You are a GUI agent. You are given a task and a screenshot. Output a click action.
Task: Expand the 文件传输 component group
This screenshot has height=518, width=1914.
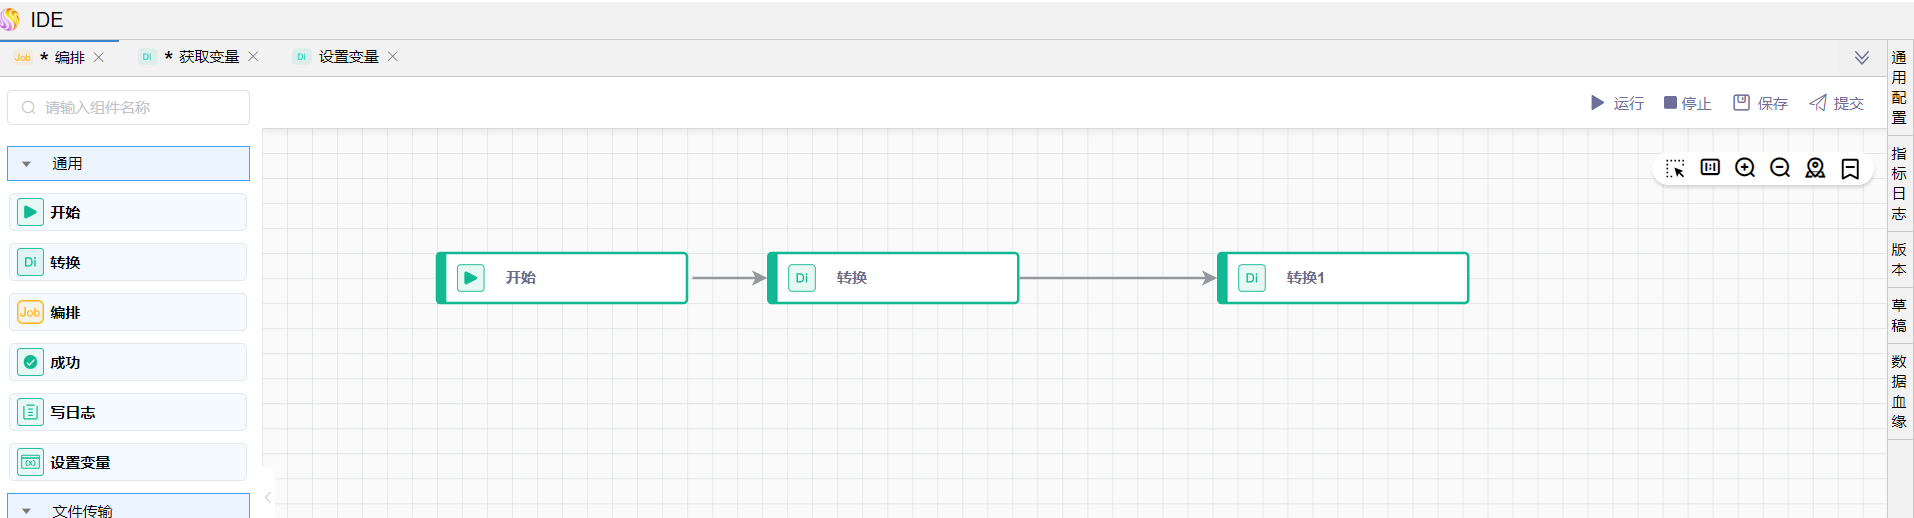coord(27,510)
